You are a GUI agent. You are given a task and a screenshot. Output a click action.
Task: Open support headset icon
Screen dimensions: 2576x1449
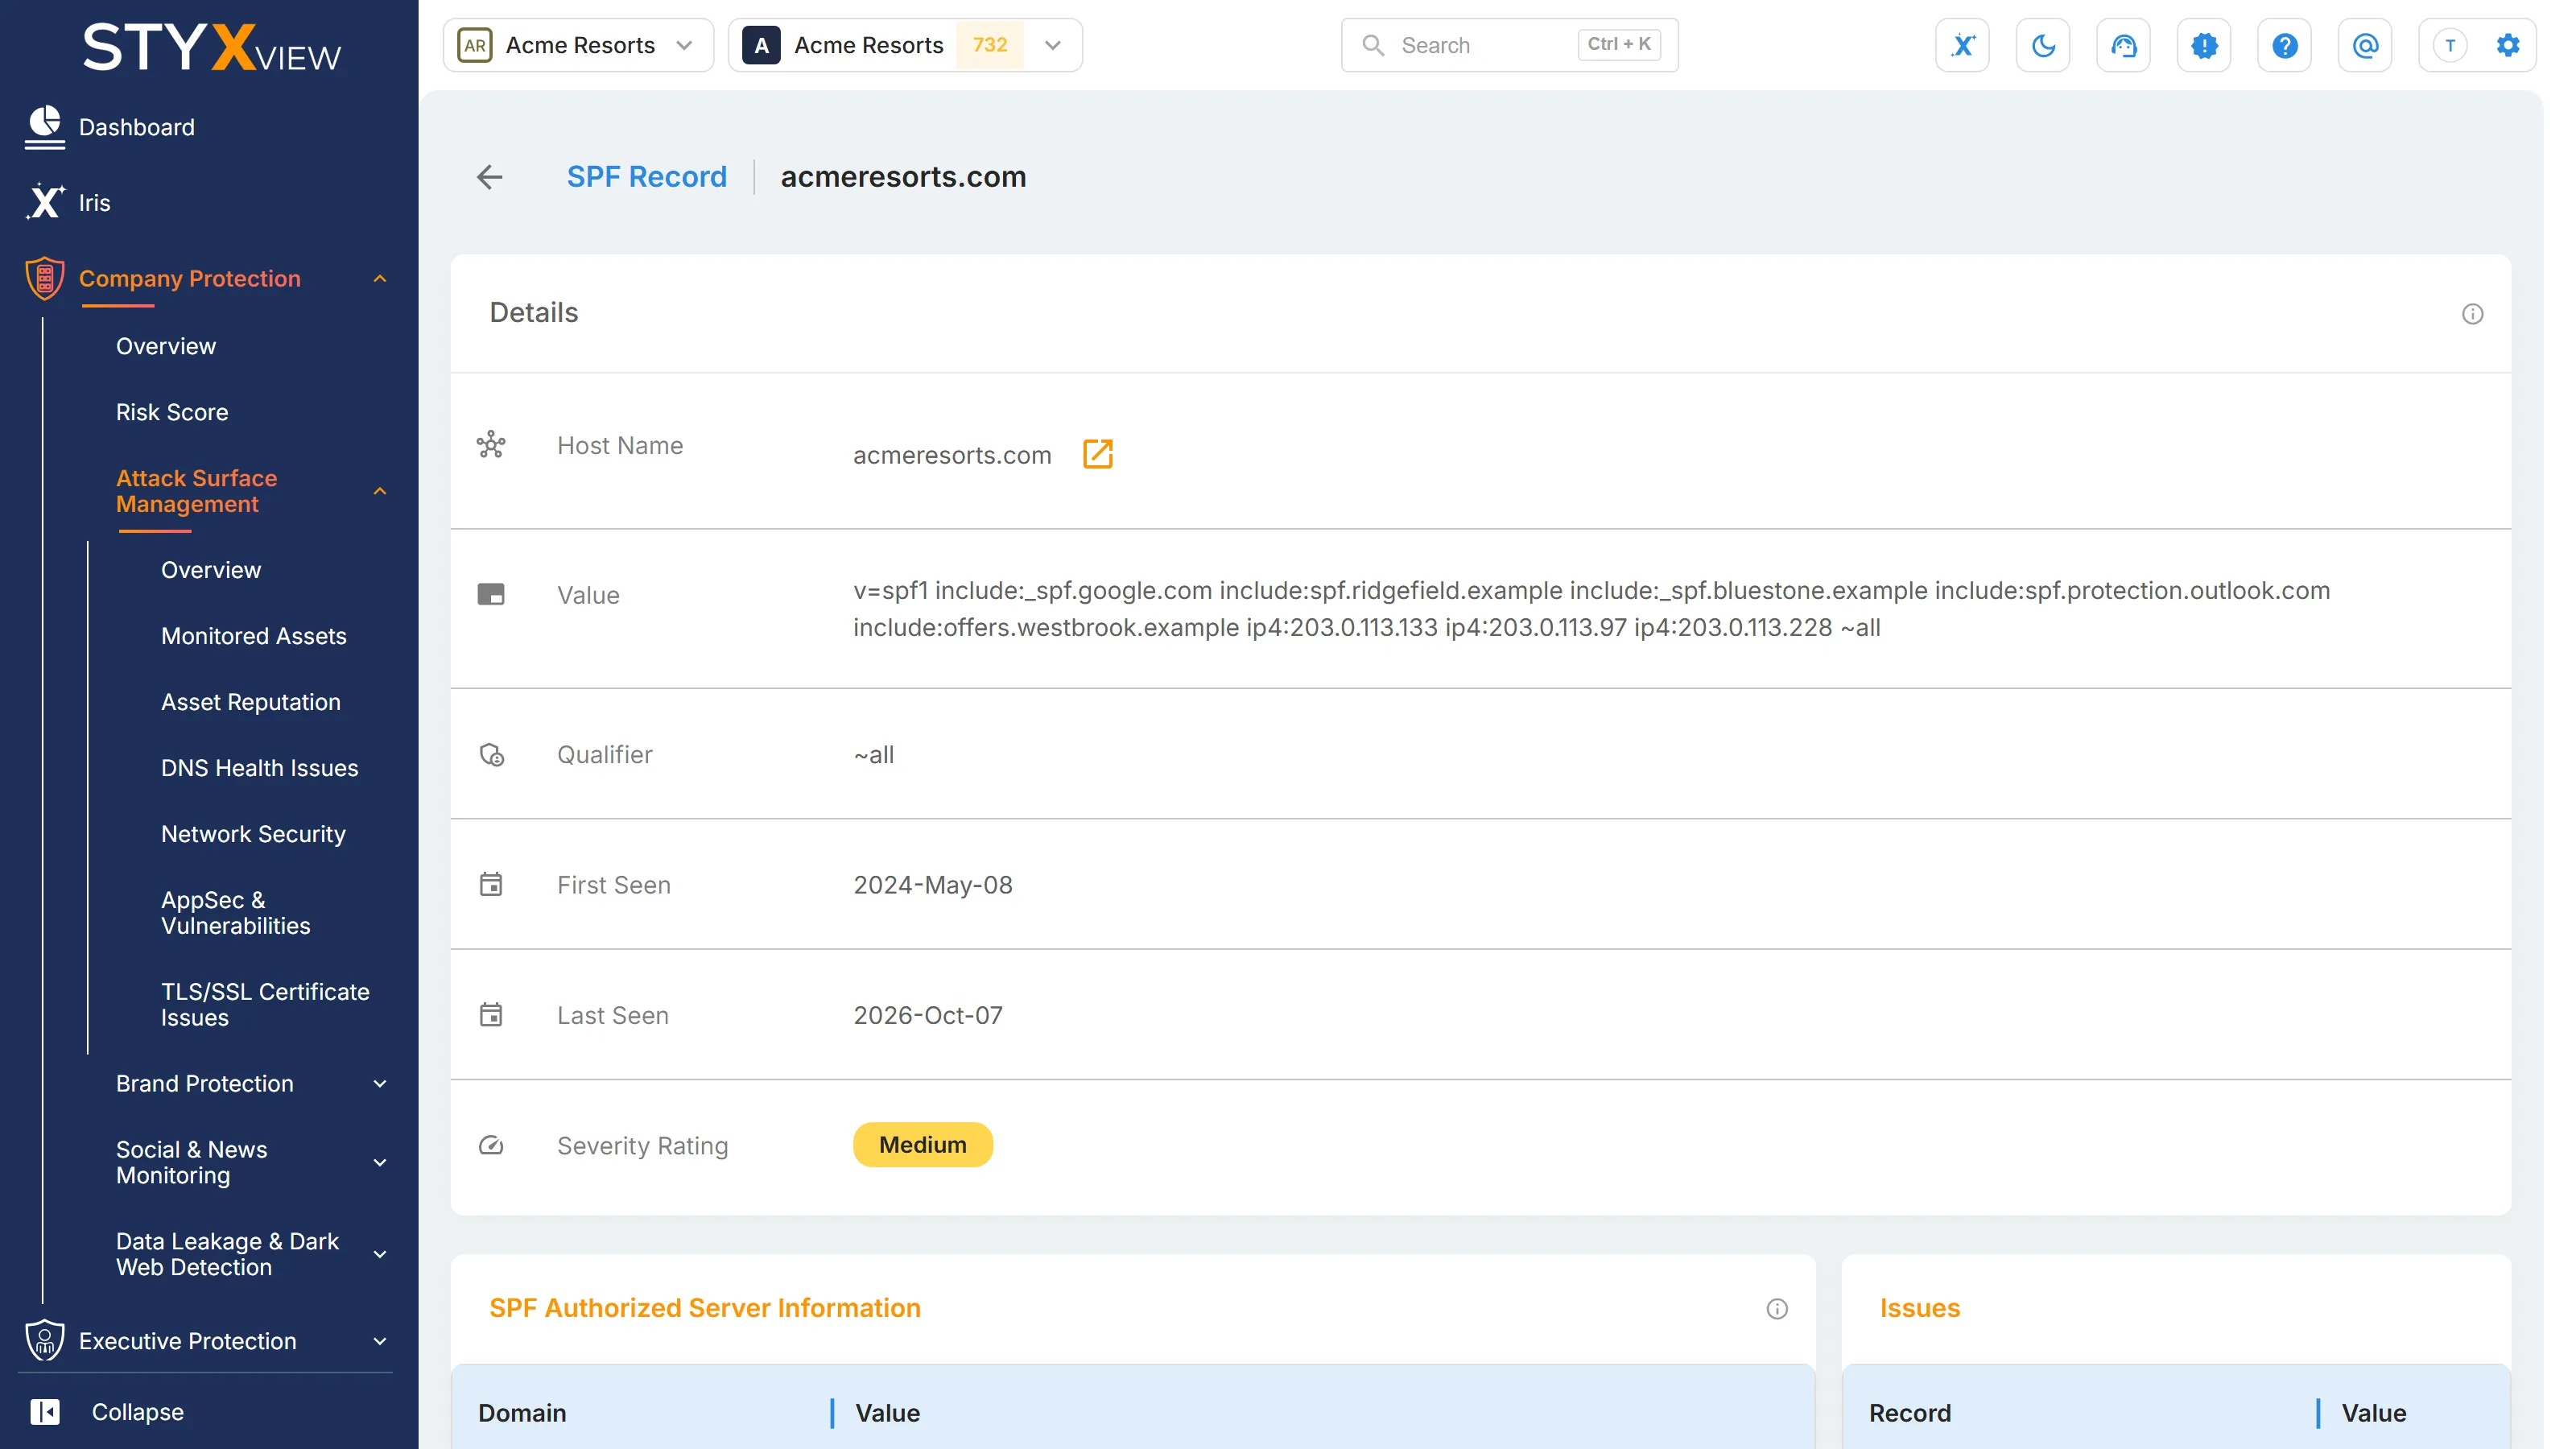pos(2123,45)
